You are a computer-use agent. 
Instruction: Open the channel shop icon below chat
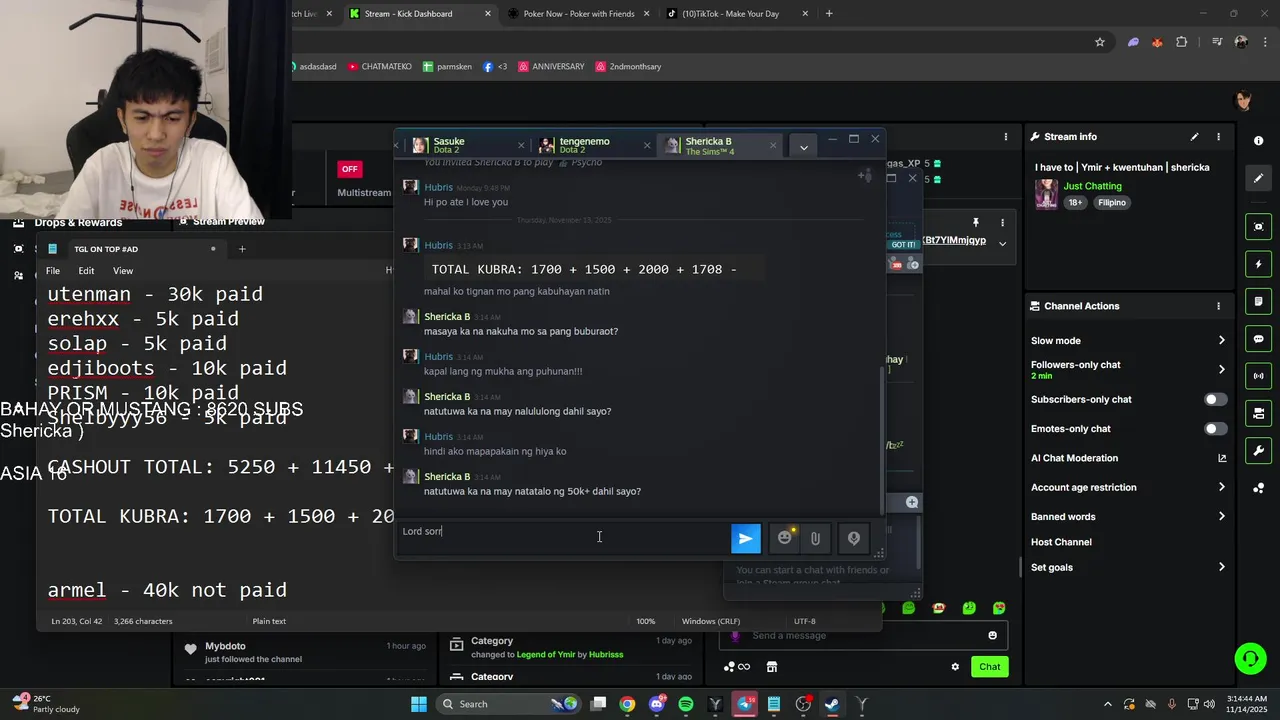tap(772, 667)
